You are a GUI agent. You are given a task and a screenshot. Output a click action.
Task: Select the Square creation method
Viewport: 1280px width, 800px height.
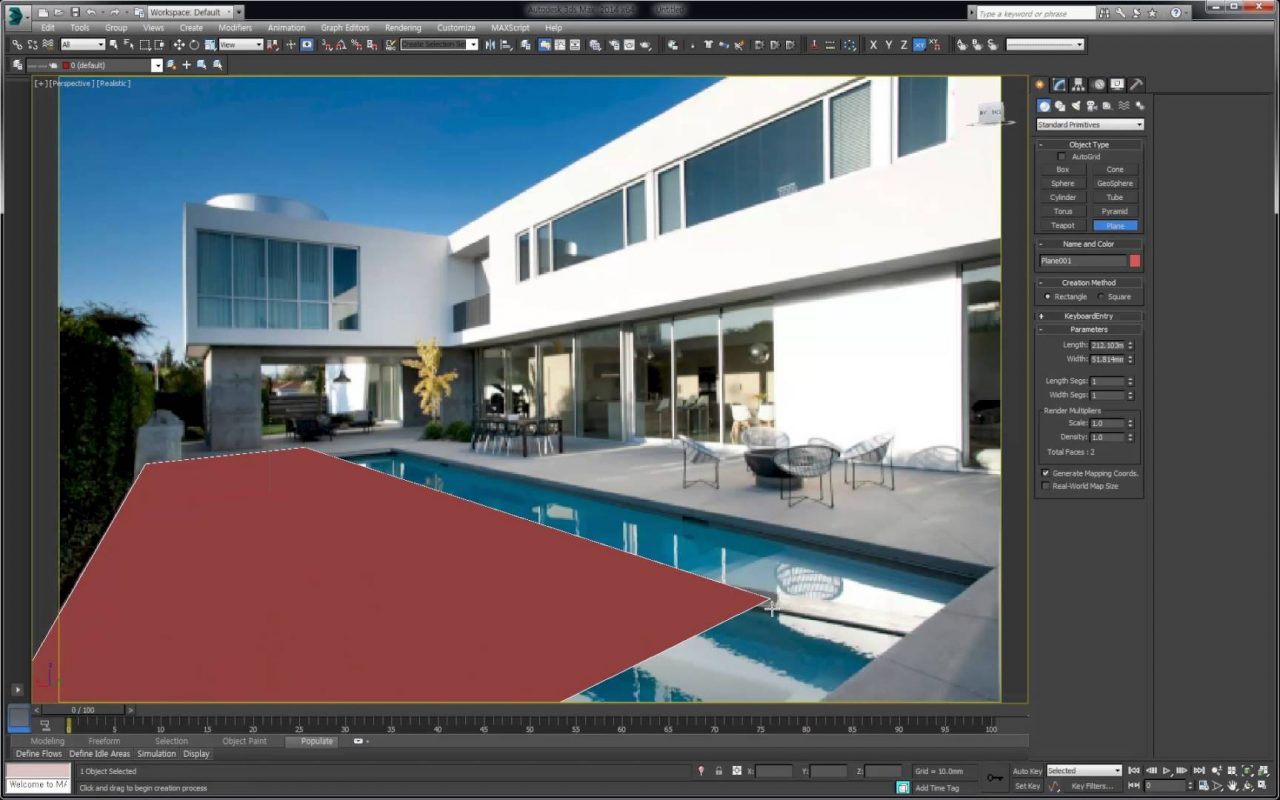tap(1101, 297)
